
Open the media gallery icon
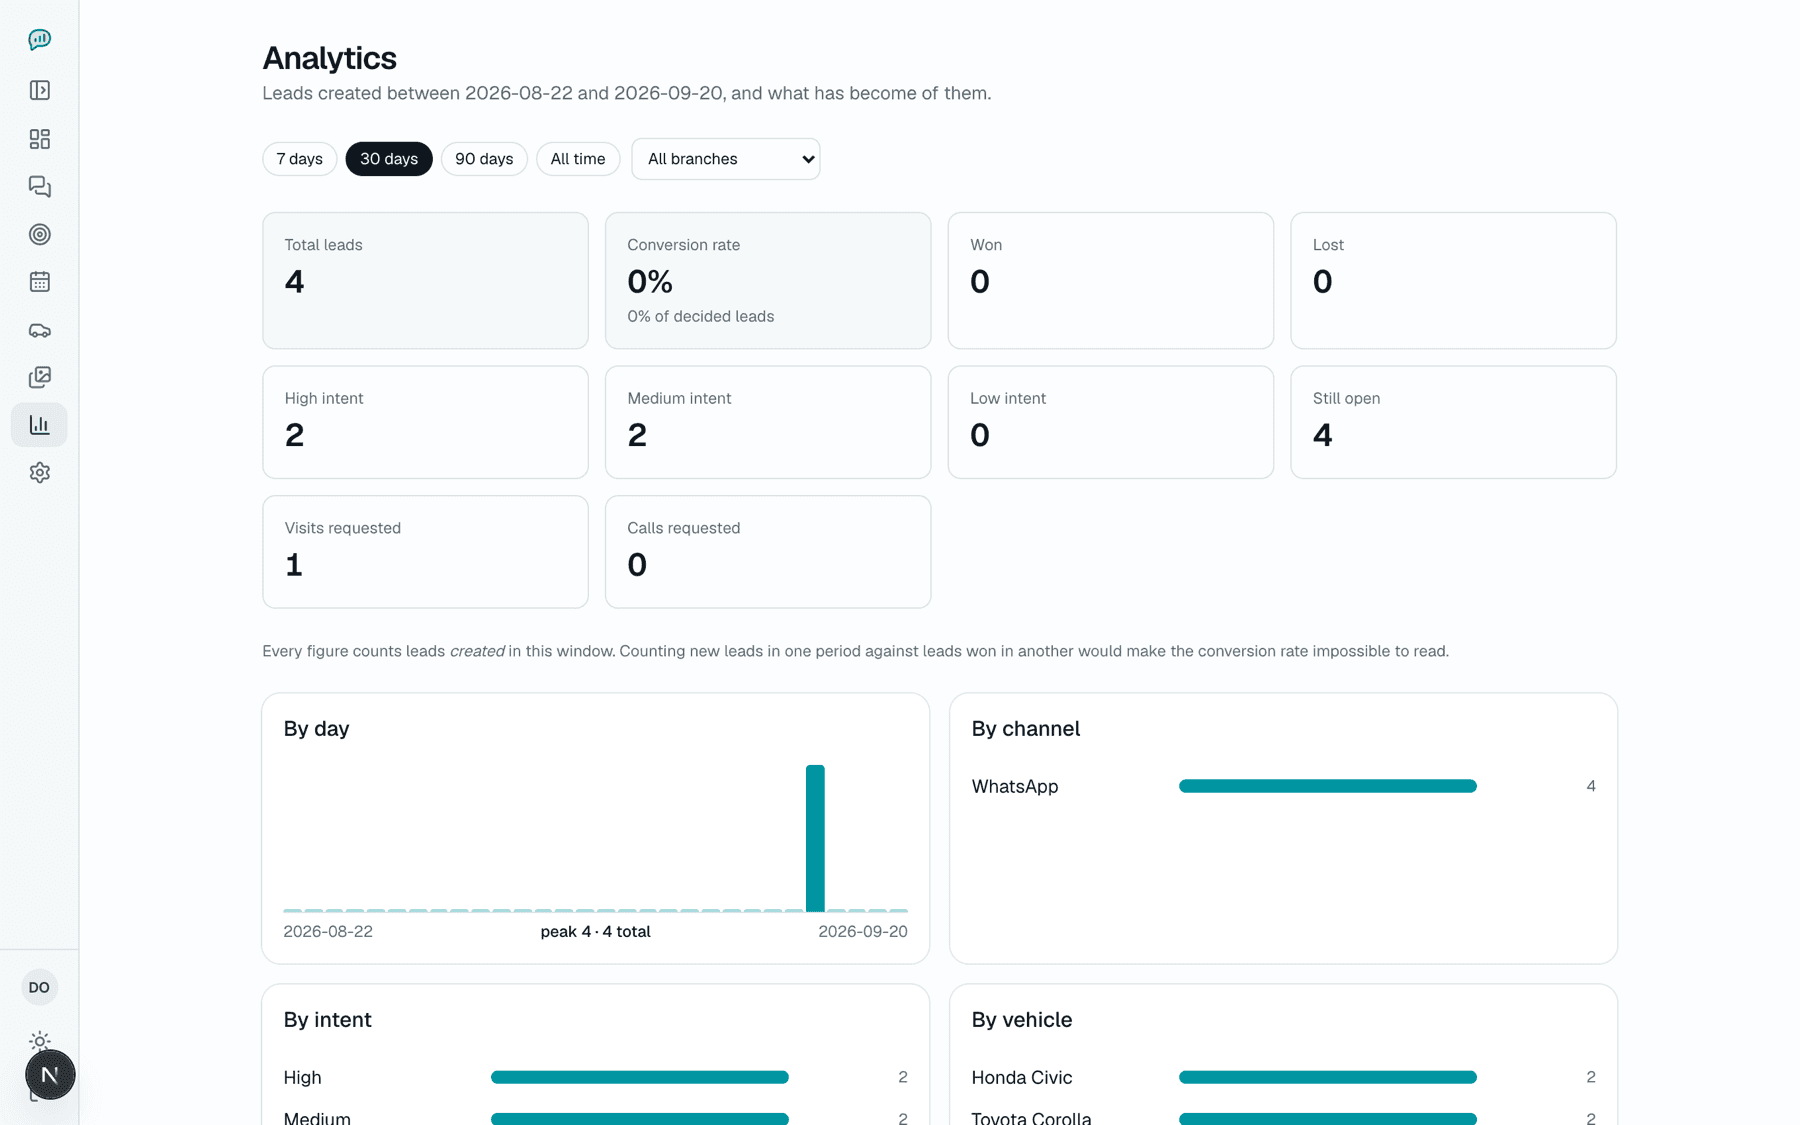click(39, 377)
